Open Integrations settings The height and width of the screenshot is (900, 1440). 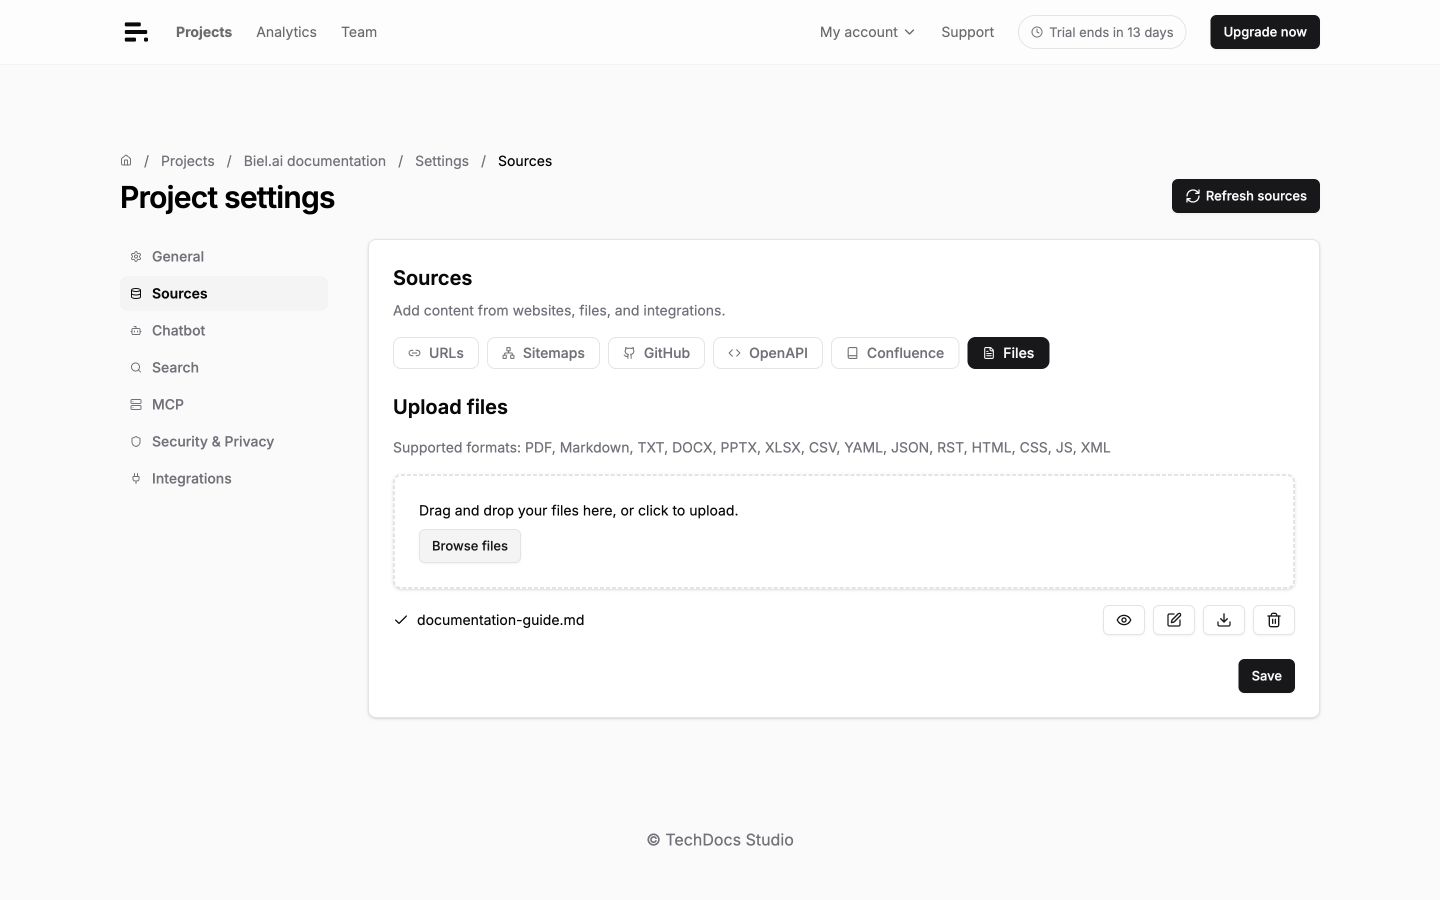click(224, 478)
